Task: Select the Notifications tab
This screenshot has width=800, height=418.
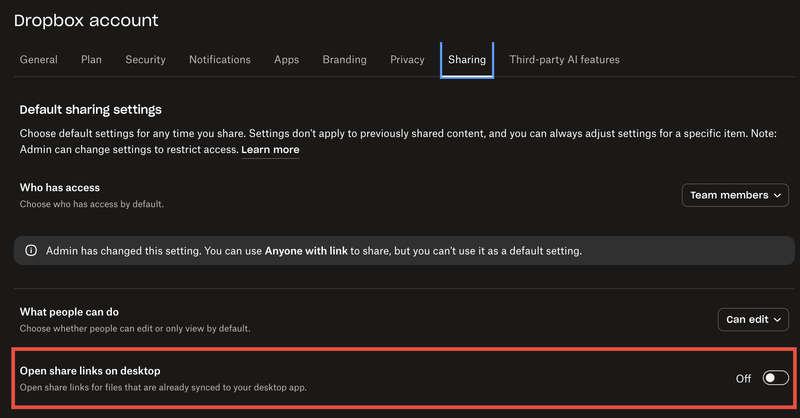Action: pos(220,60)
